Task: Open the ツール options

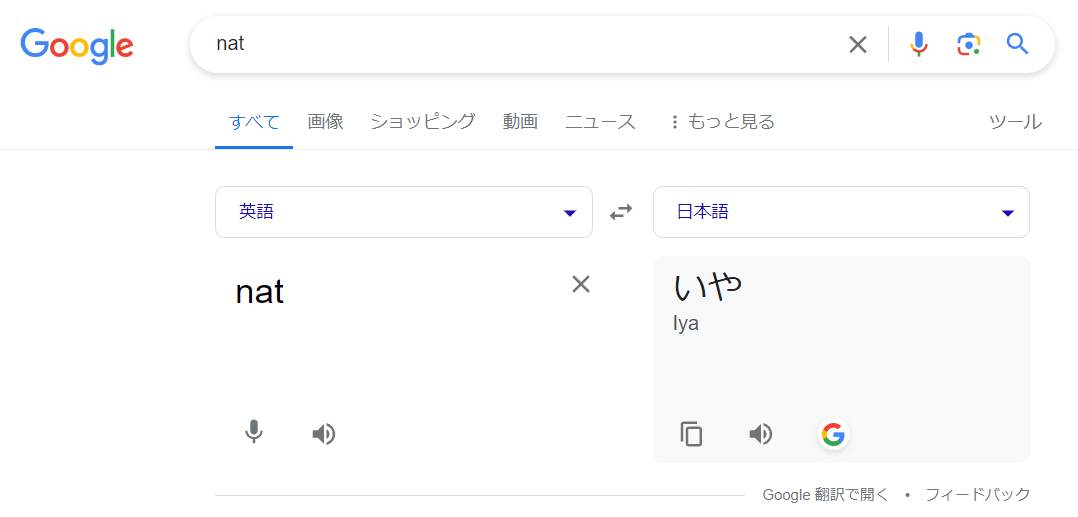Action: click(x=1015, y=122)
